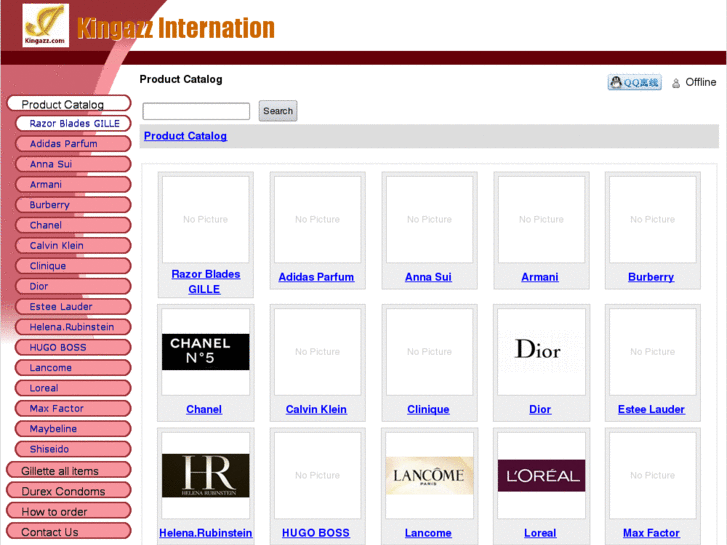Open HUGO BOSS in the sidebar
The image size is (727, 545).
click(x=73, y=347)
